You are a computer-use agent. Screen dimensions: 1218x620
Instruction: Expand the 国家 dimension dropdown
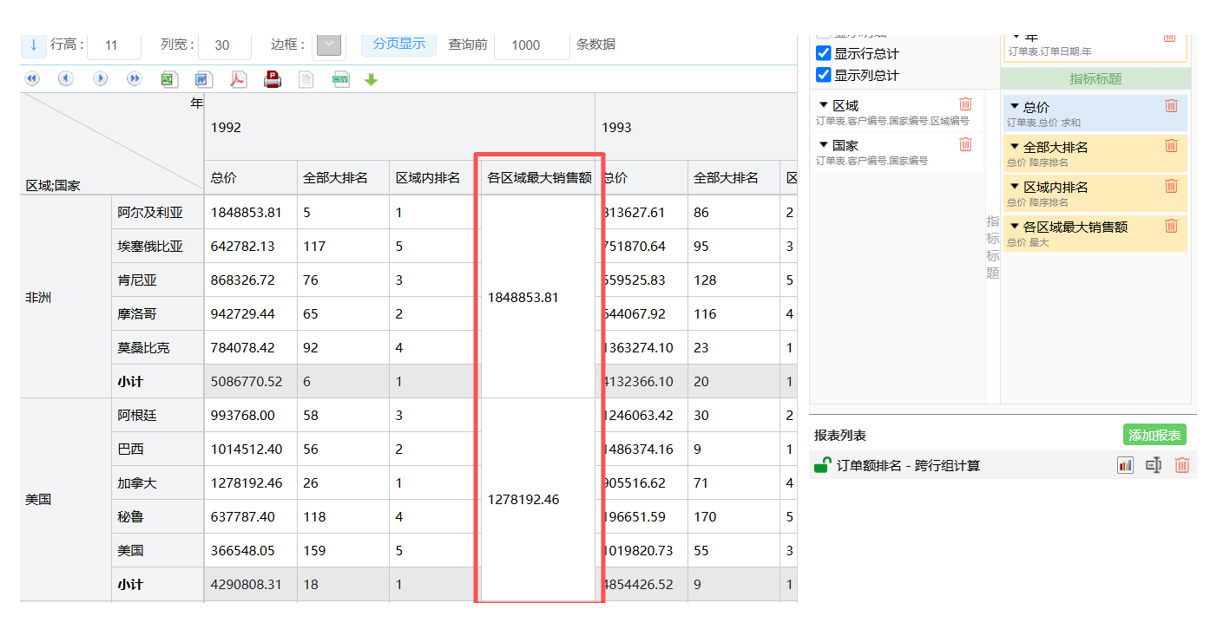pyautogui.click(x=824, y=145)
